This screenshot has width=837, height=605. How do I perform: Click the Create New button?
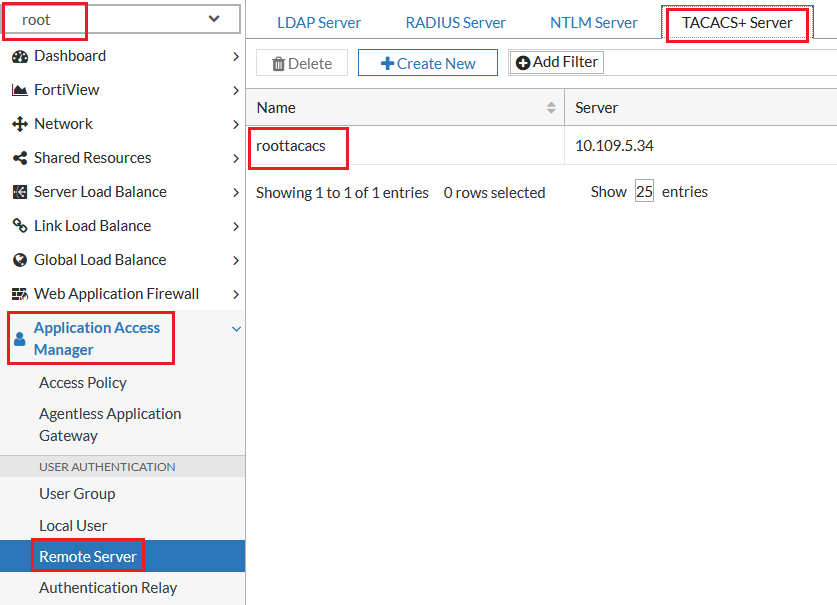(x=428, y=63)
